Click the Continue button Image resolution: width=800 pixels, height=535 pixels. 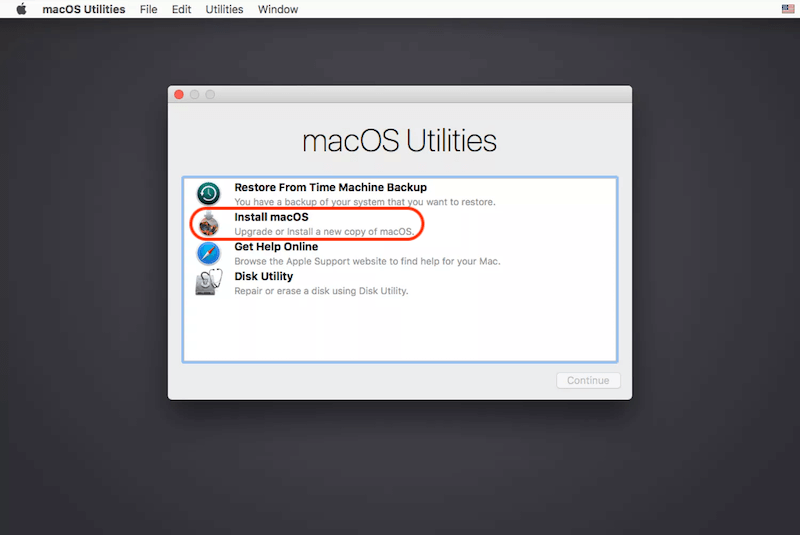pos(588,380)
